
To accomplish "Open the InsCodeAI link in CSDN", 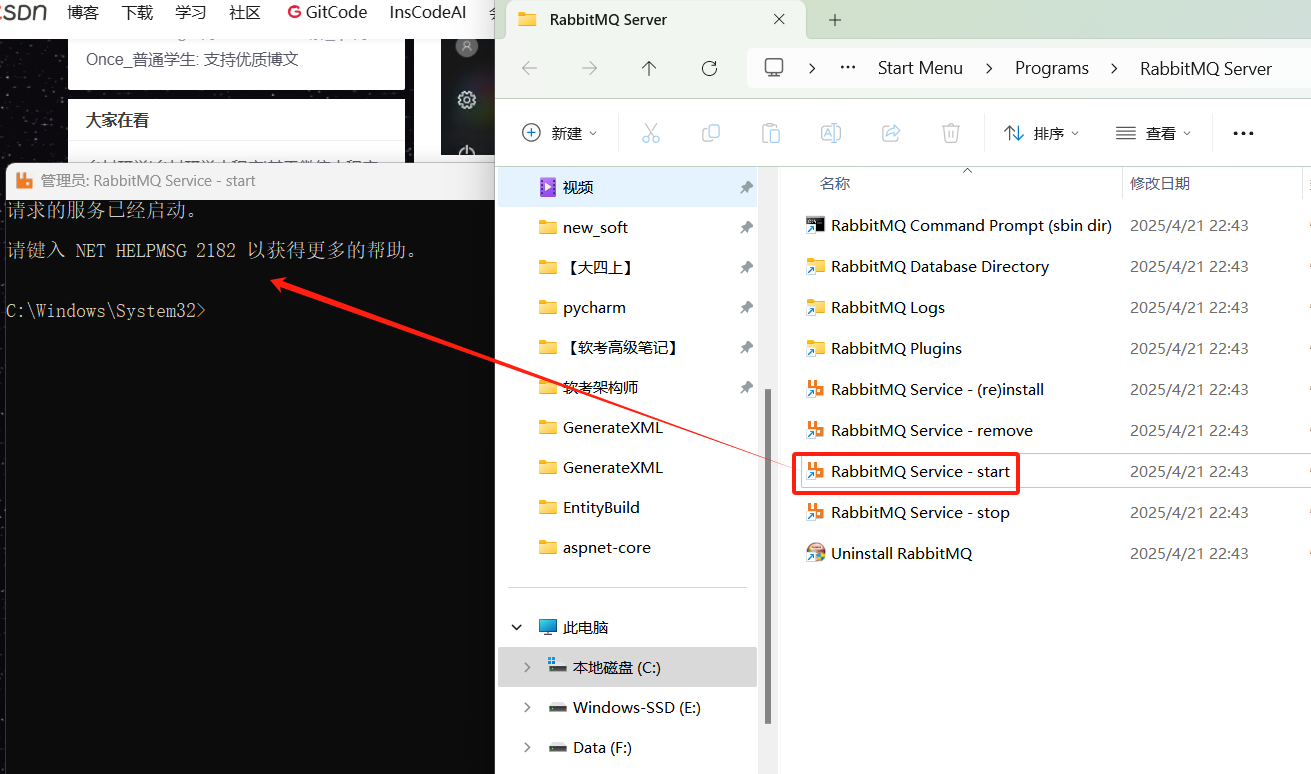I will pyautogui.click(x=428, y=13).
